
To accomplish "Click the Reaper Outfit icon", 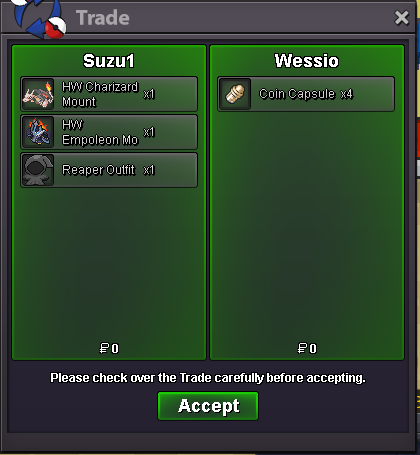I will click(x=38, y=170).
